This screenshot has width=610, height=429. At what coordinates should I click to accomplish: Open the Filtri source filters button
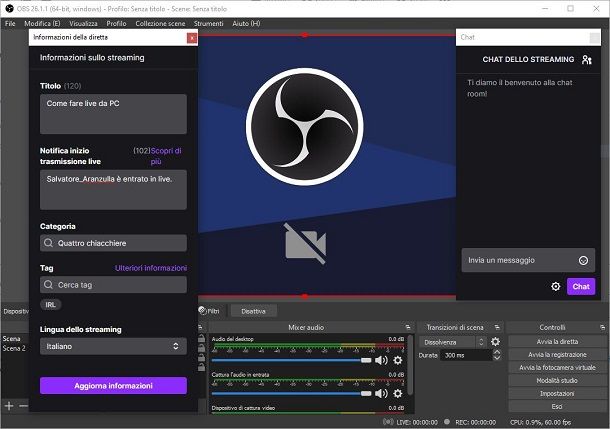(x=209, y=311)
